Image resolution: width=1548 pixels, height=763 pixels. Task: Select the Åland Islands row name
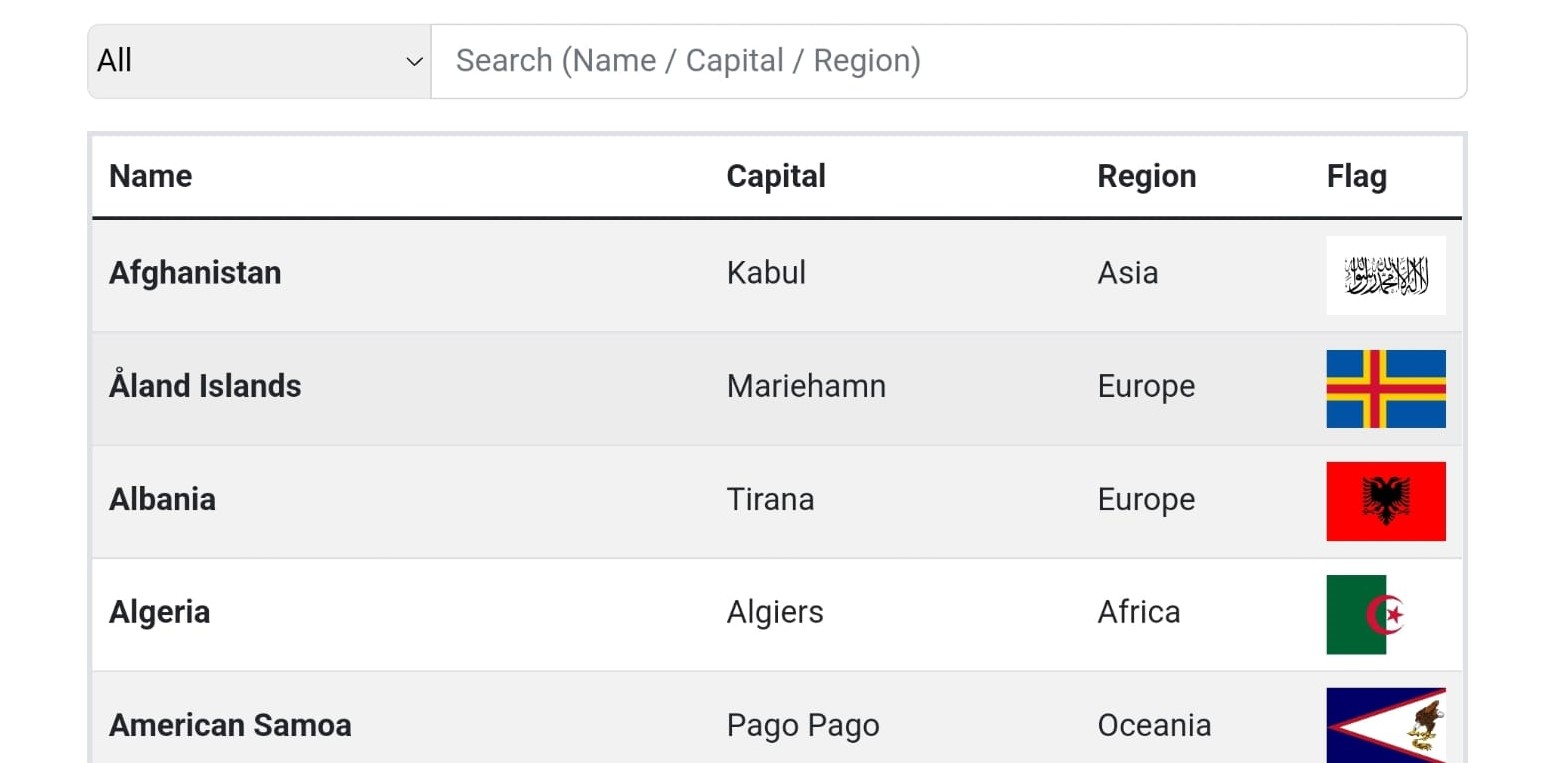(x=205, y=386)
